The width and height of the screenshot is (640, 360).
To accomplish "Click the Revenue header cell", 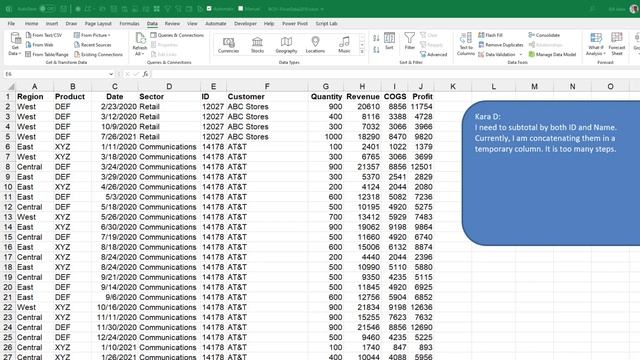I will 362,97.
